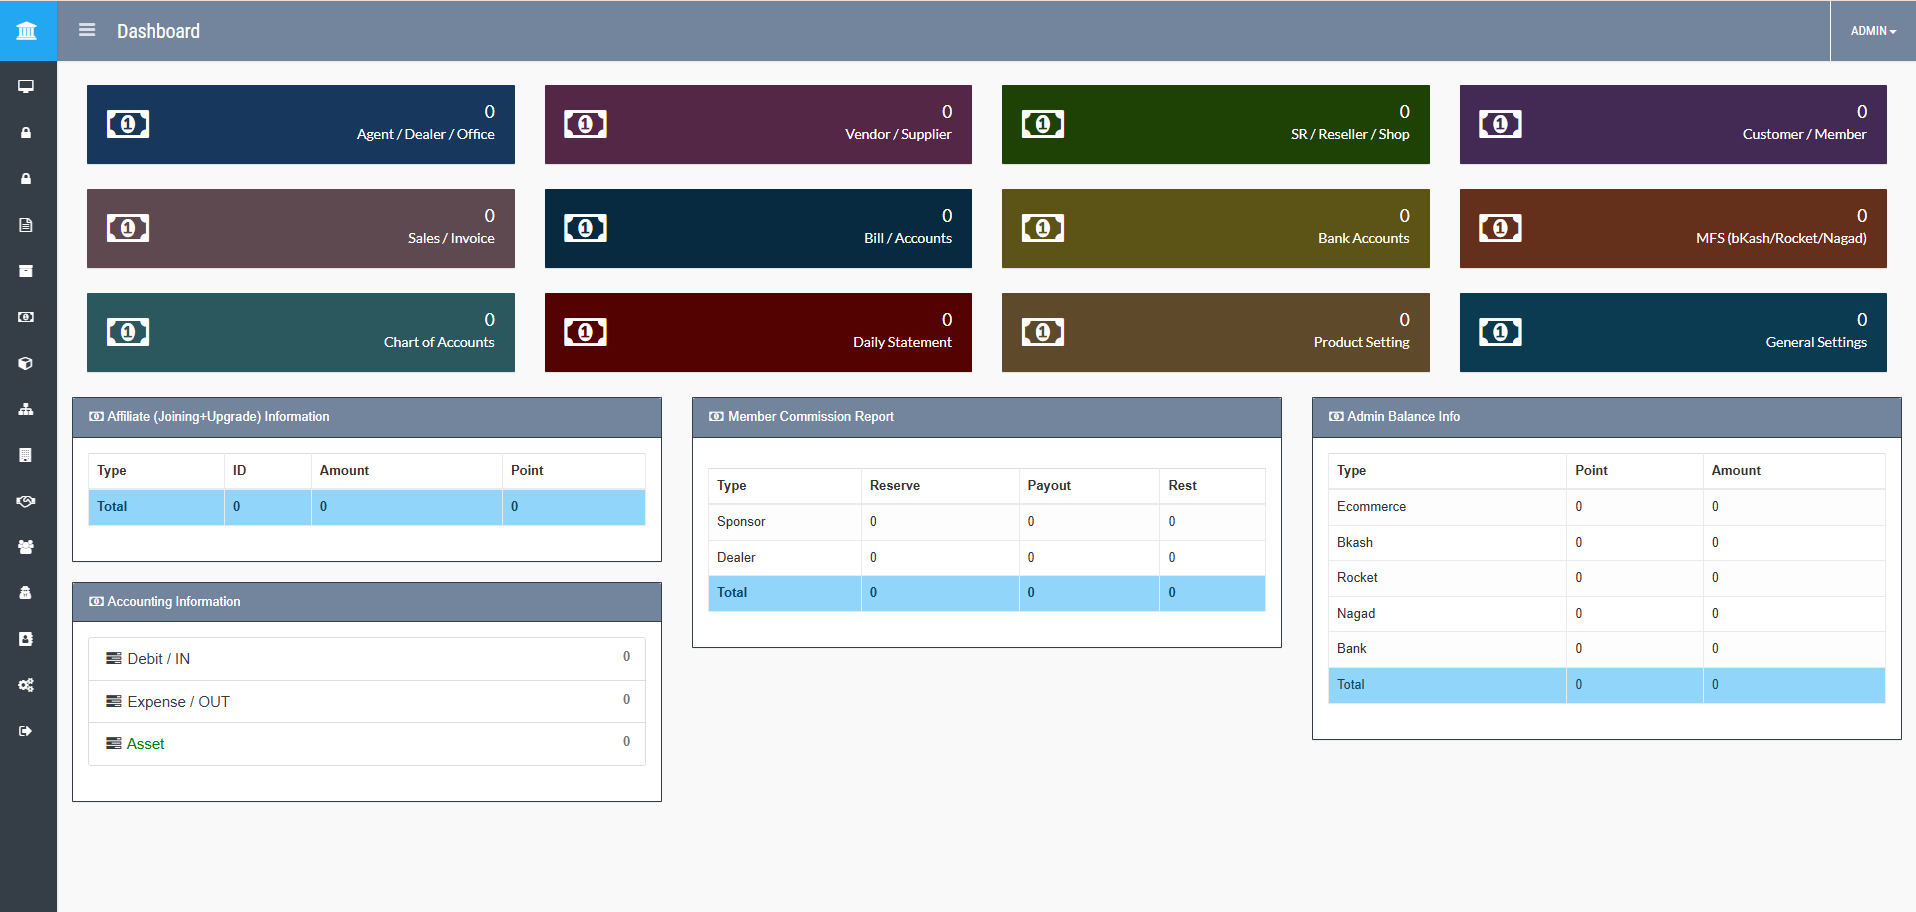Select the Debit / IN list item

coord(158,659)
